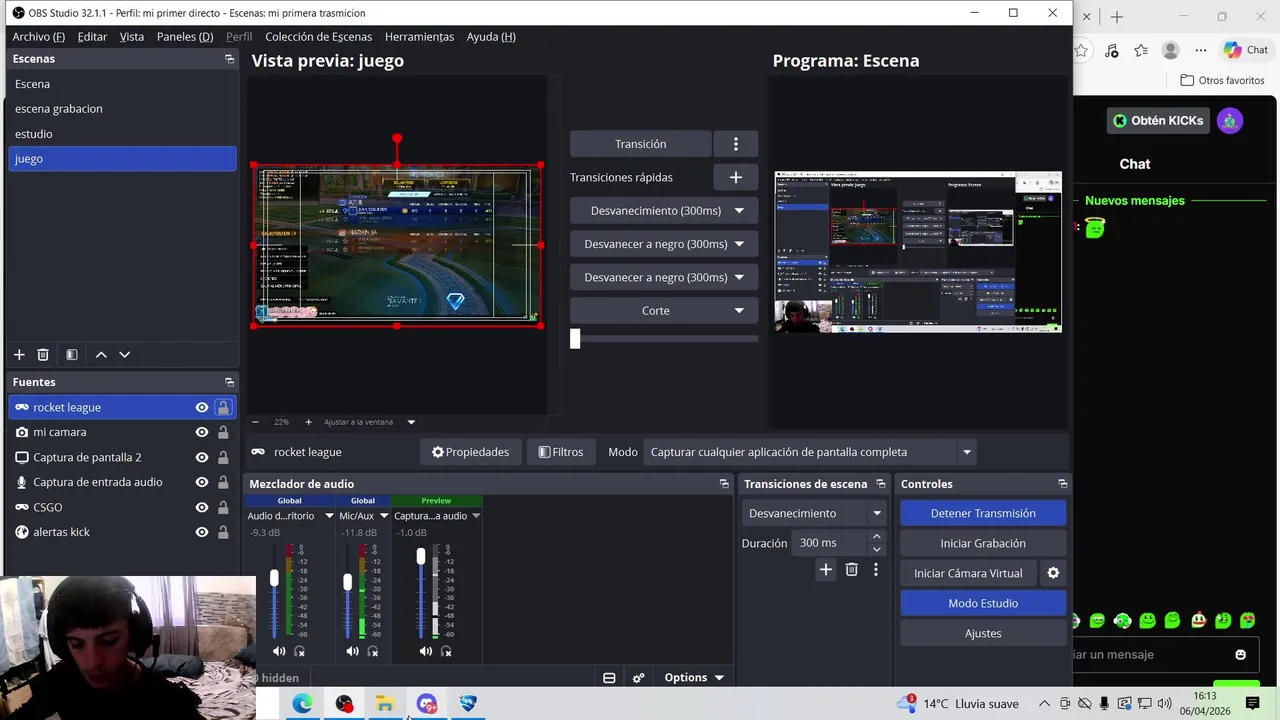Open Corte quick transition dropdown
This screenshot has height=720, width=1280.
(739, 311)
